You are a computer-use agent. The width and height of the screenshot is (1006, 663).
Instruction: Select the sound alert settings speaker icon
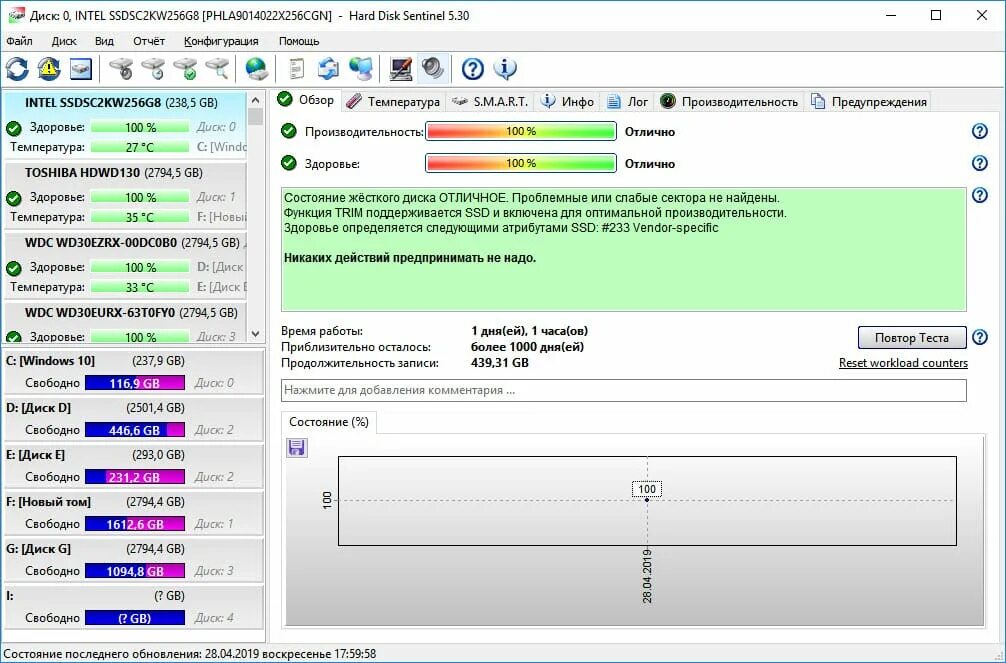(x=432, y=69)
